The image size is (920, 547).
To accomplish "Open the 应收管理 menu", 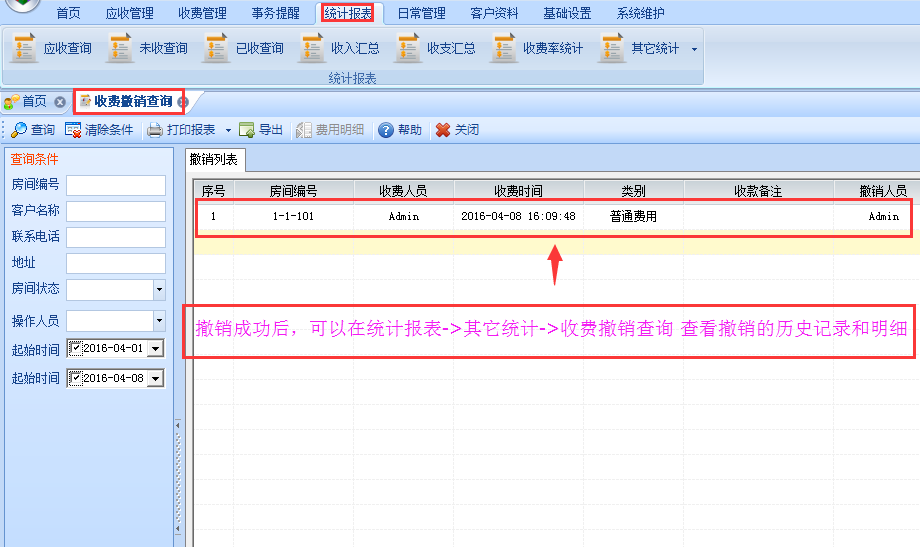I will [x=130, y=13].
